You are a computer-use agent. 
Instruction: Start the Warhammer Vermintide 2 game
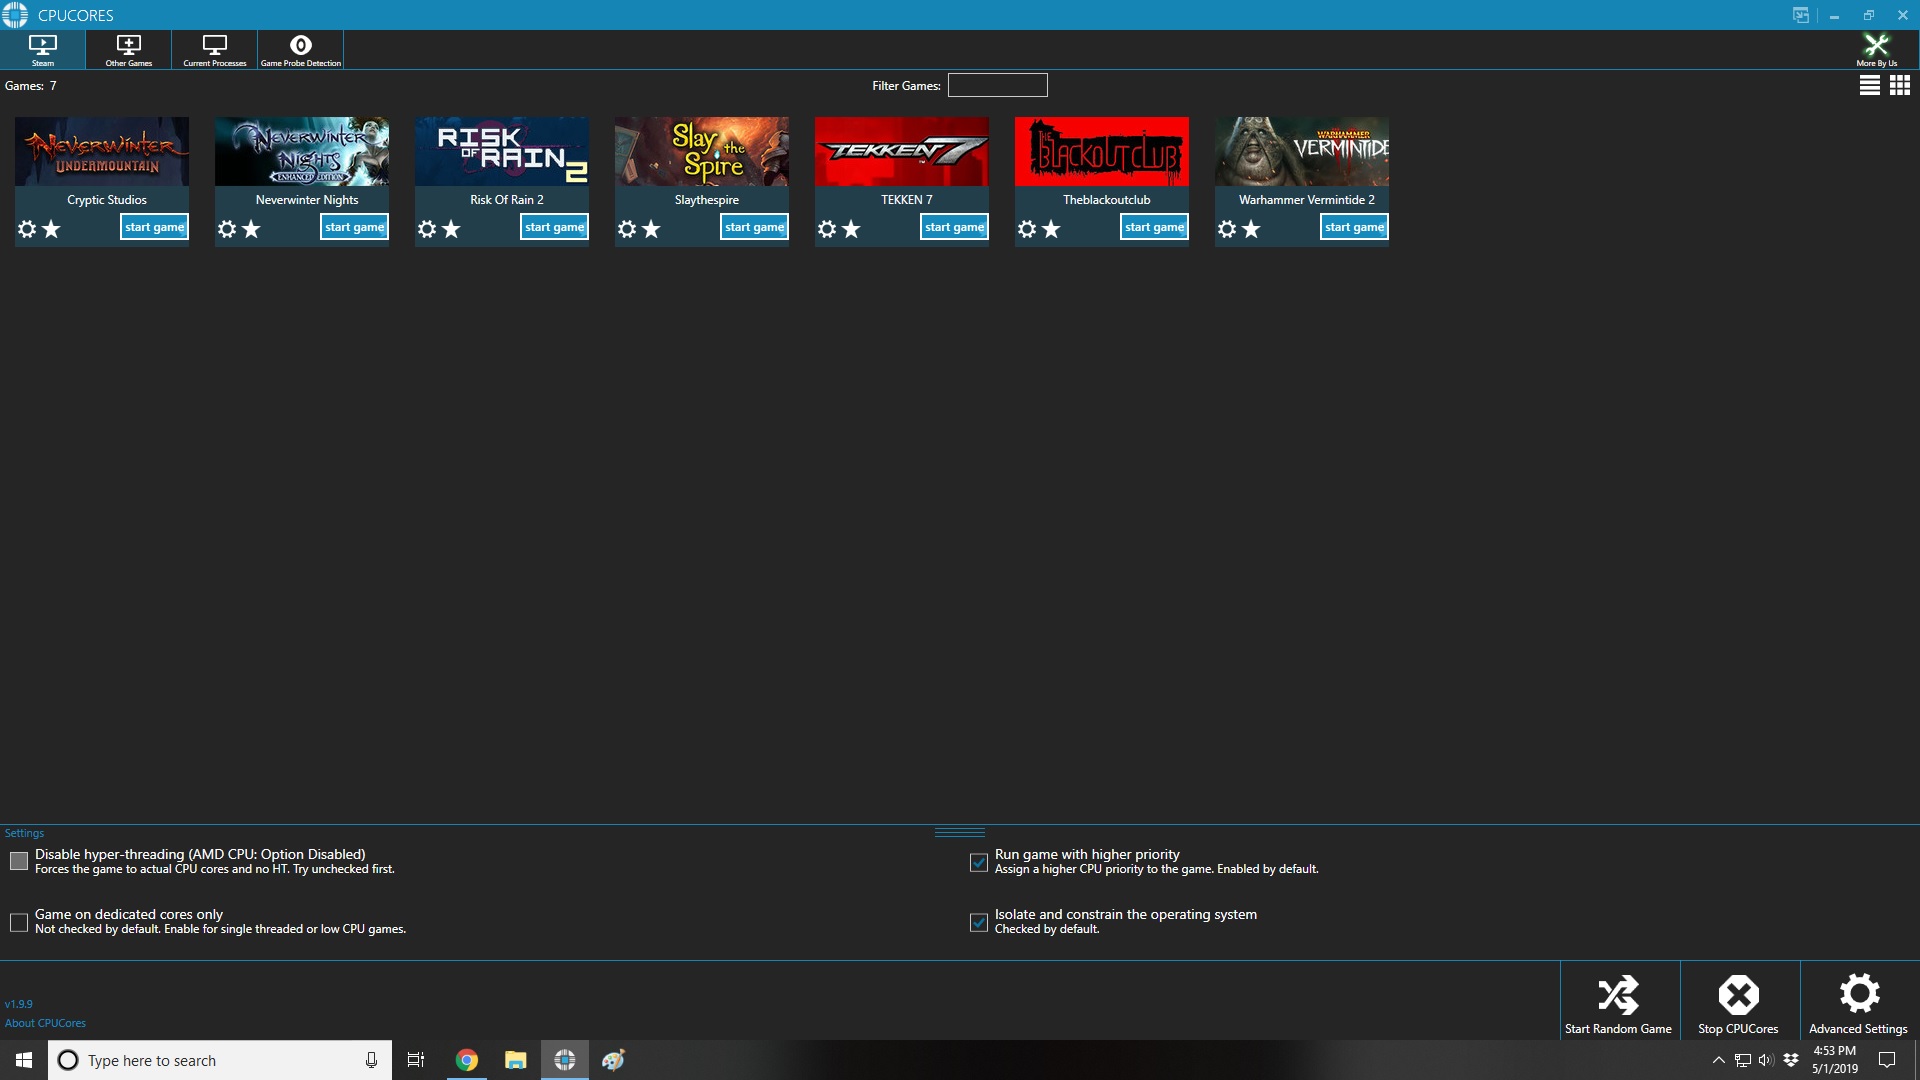1355,227
